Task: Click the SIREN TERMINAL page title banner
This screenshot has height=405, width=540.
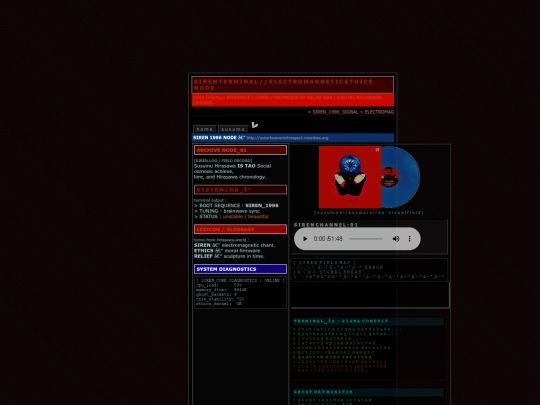Action: pos(293,85)
